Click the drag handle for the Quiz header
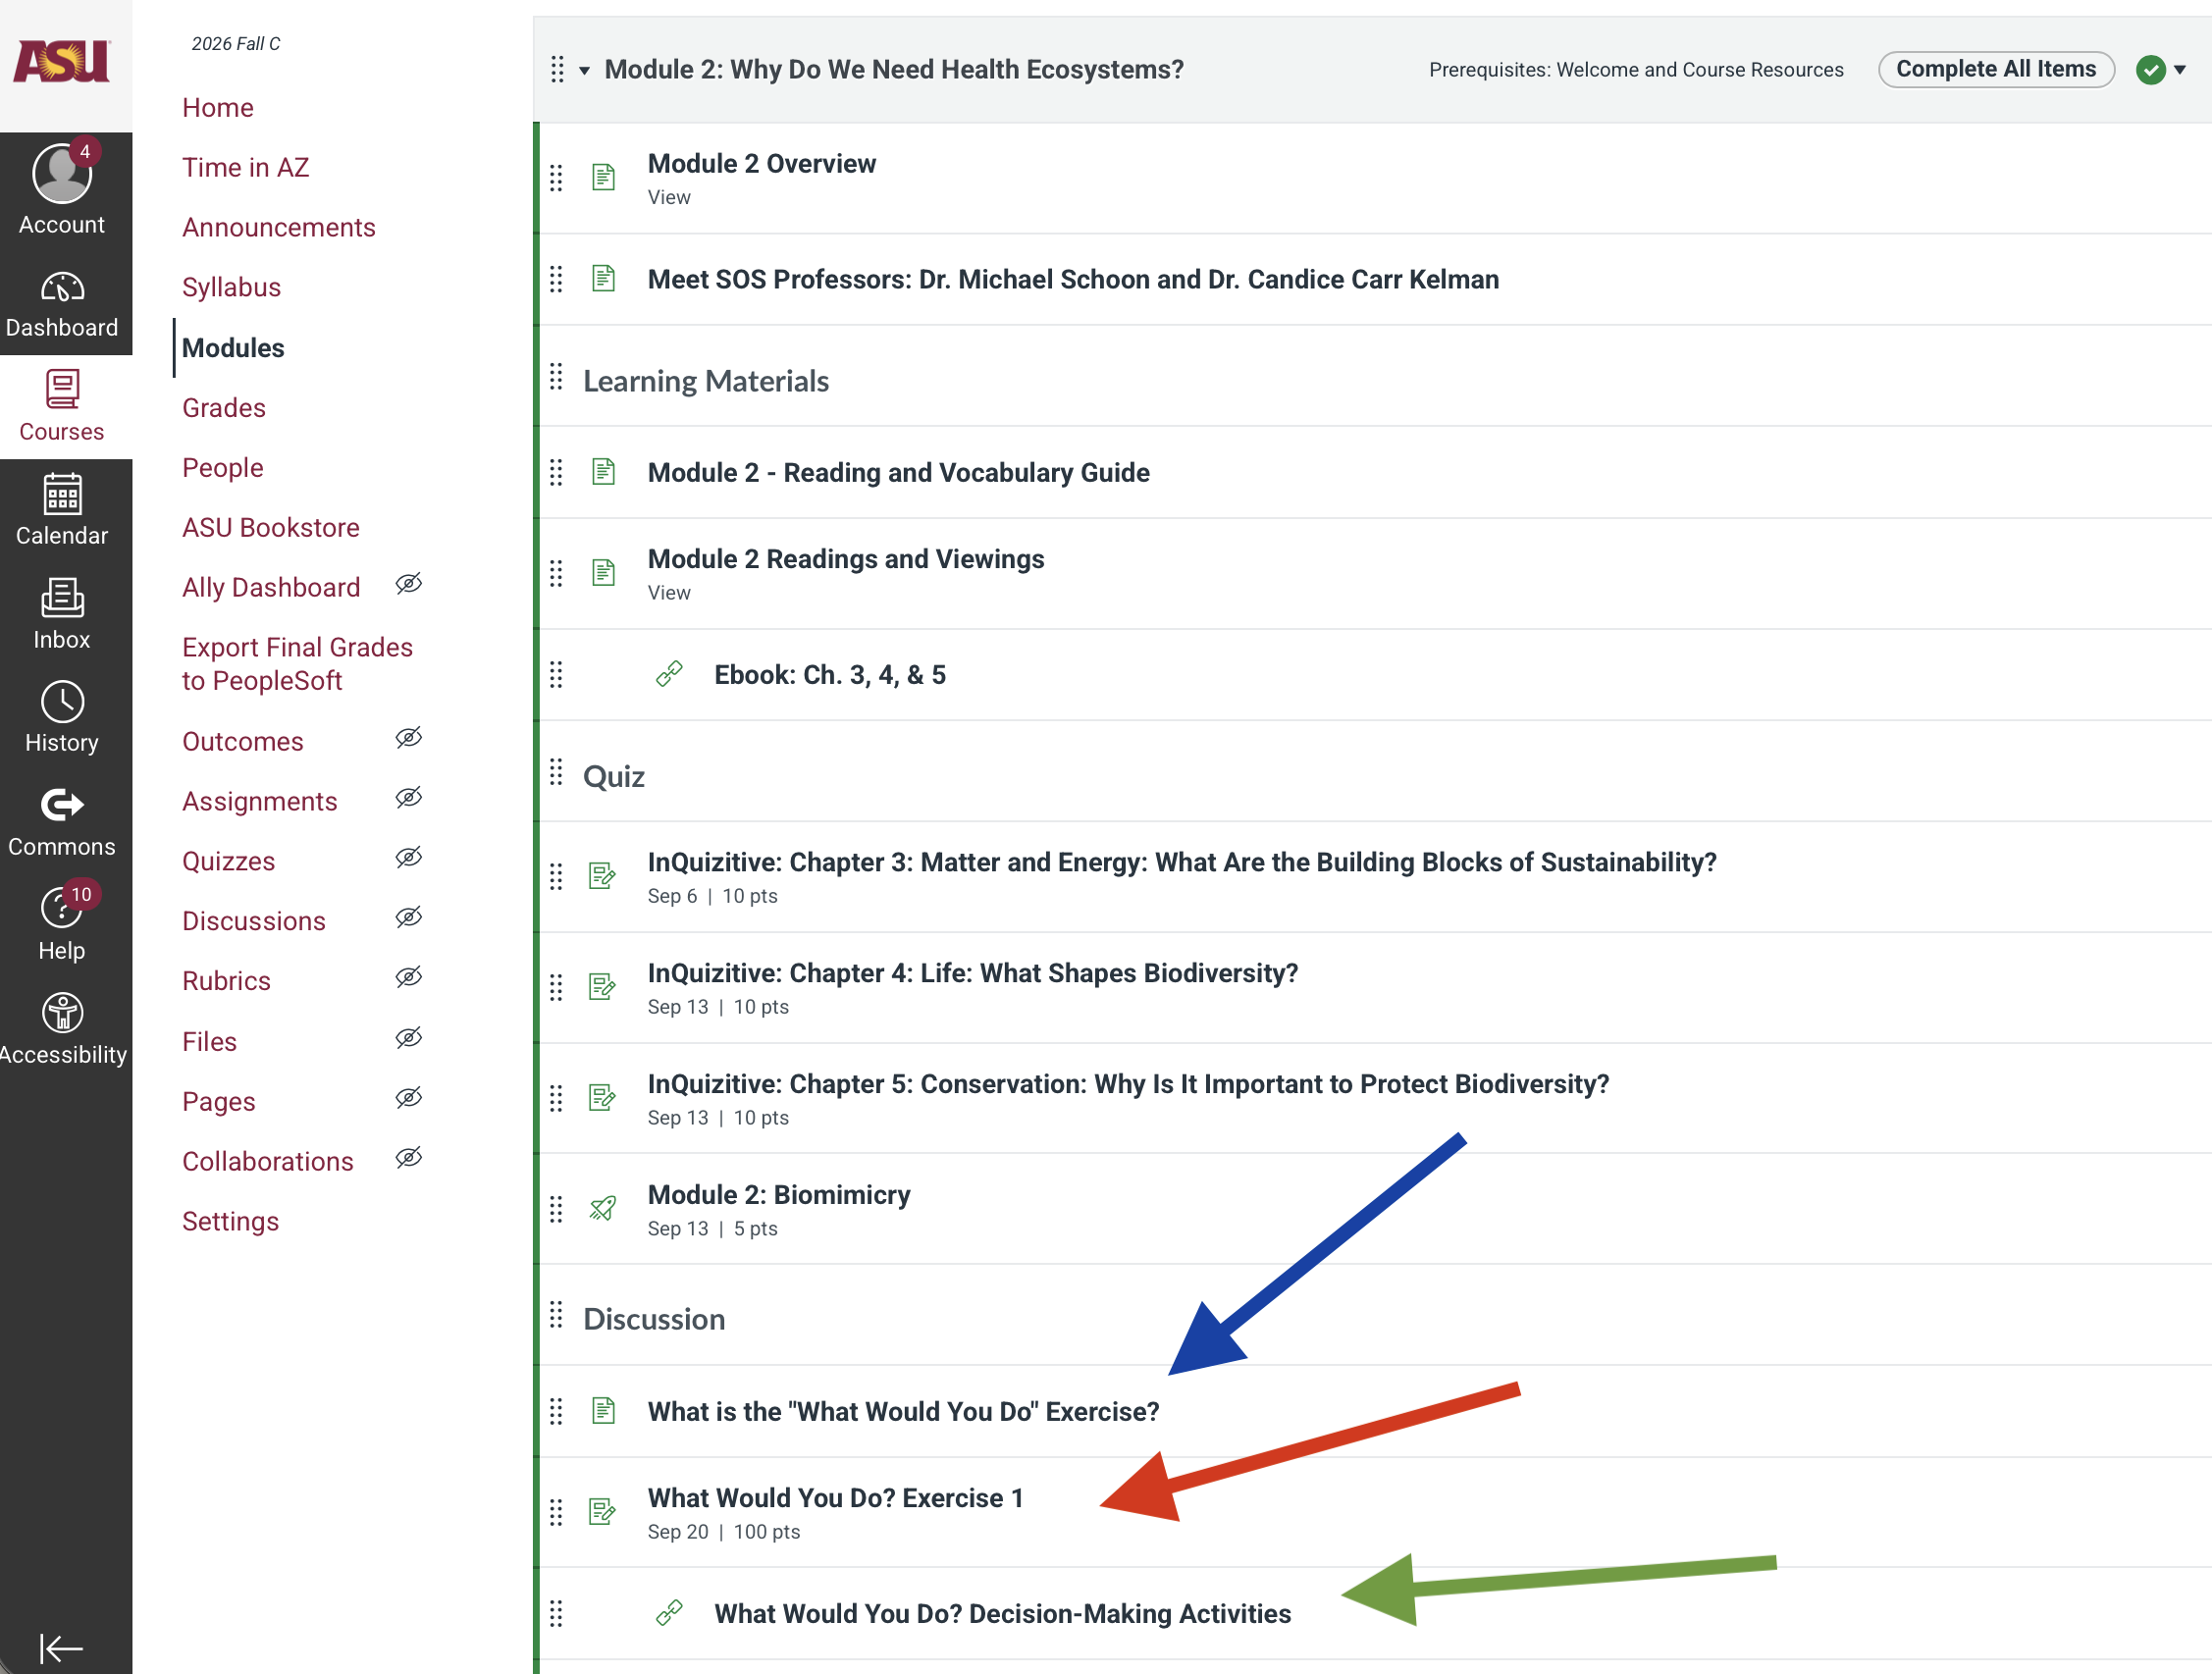Image resolution: width=2212 pixels, height=1674 pixels. point(557,774)
